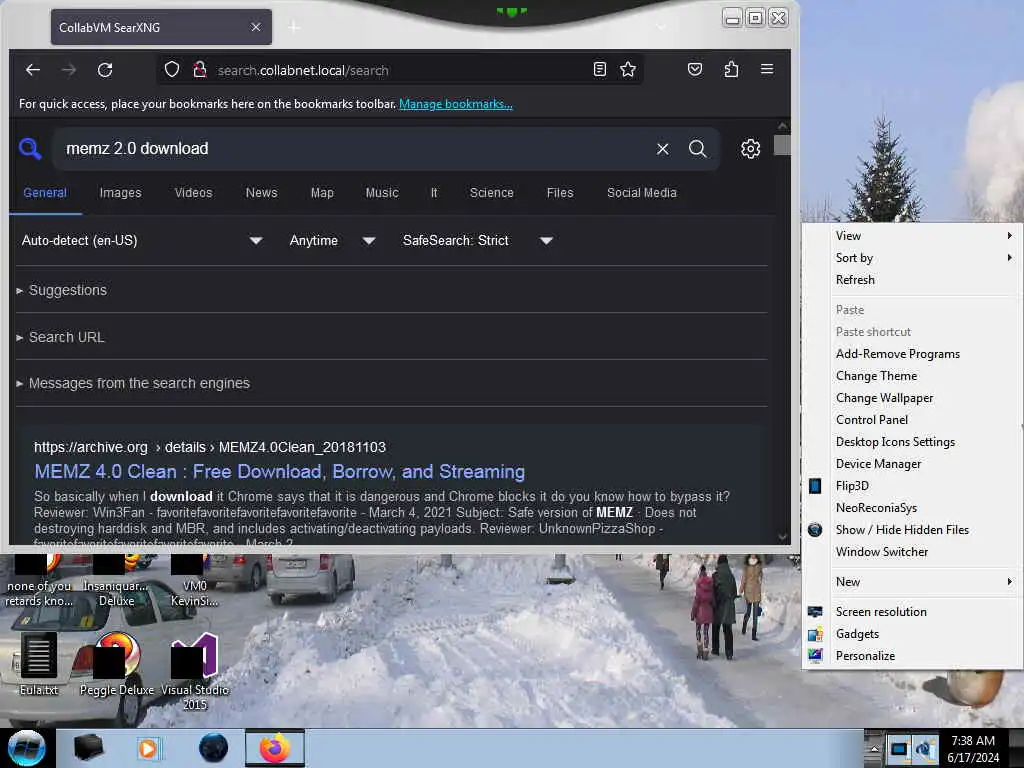Select the Visual Studio 2015 desktop icon

pos(195,671)
